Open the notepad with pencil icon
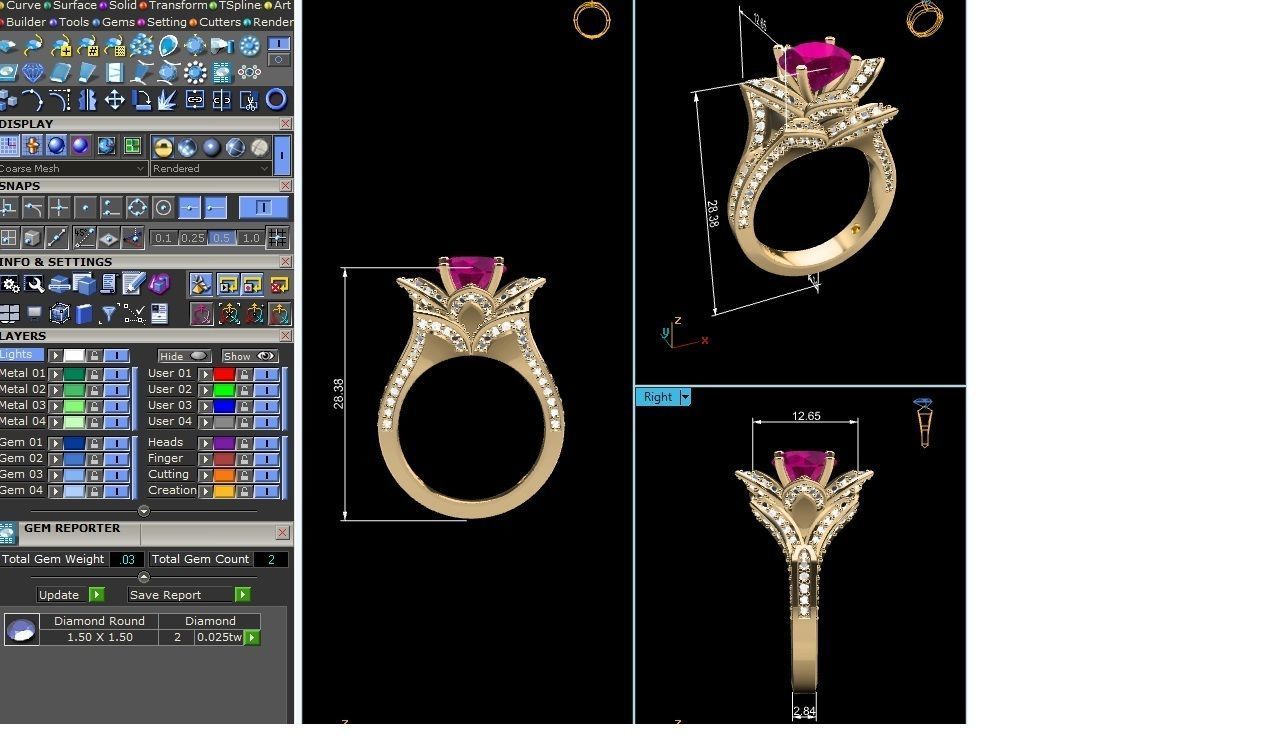1274x753 pixels. point(133,284)
